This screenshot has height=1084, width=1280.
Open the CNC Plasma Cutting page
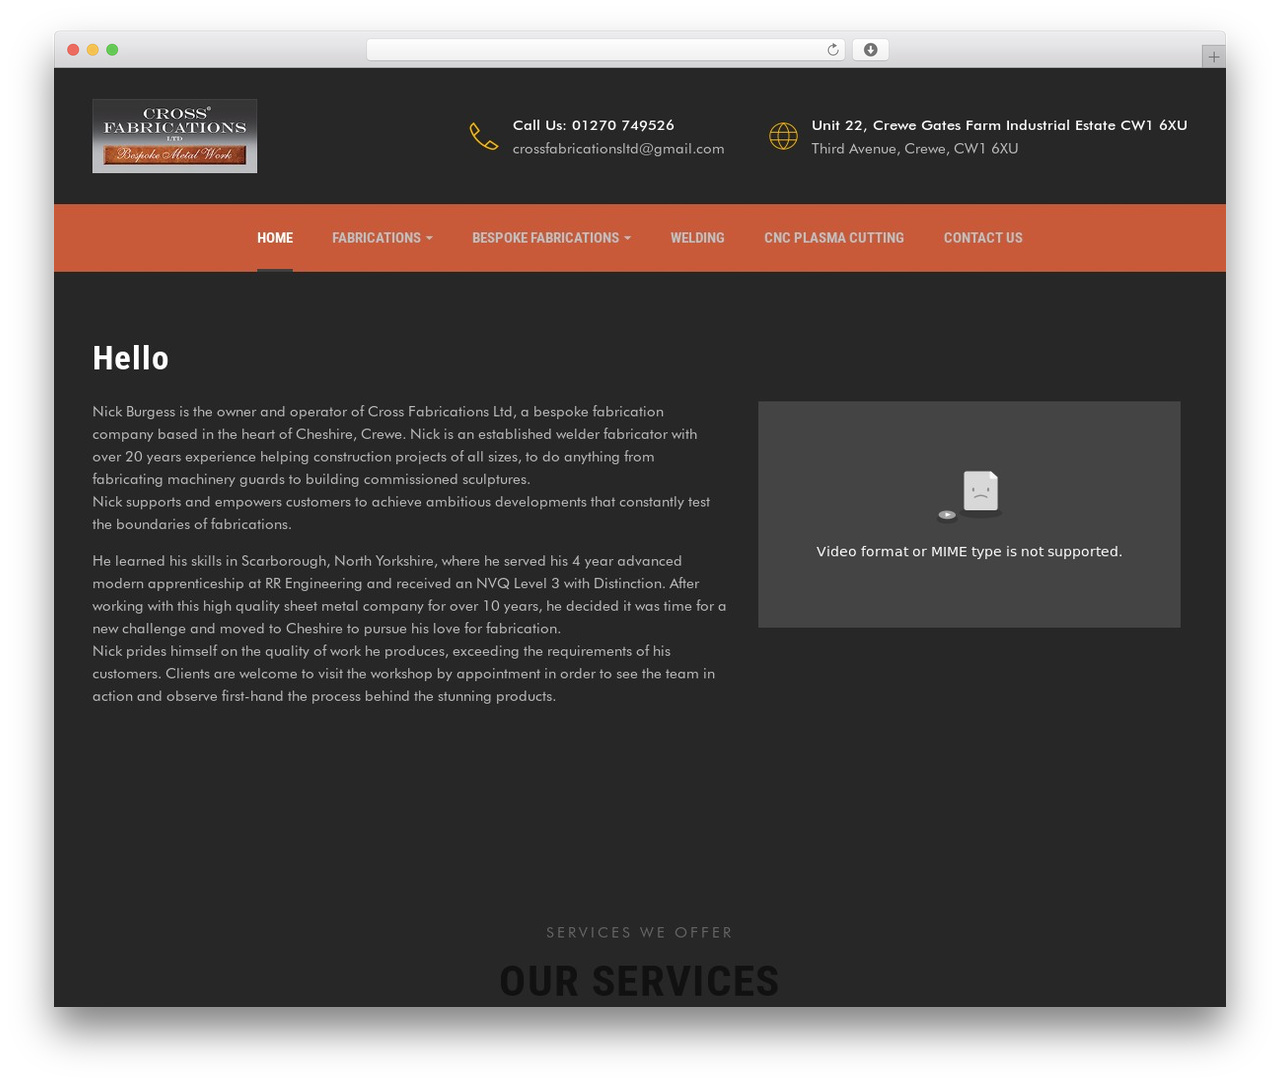coord(834,238)
